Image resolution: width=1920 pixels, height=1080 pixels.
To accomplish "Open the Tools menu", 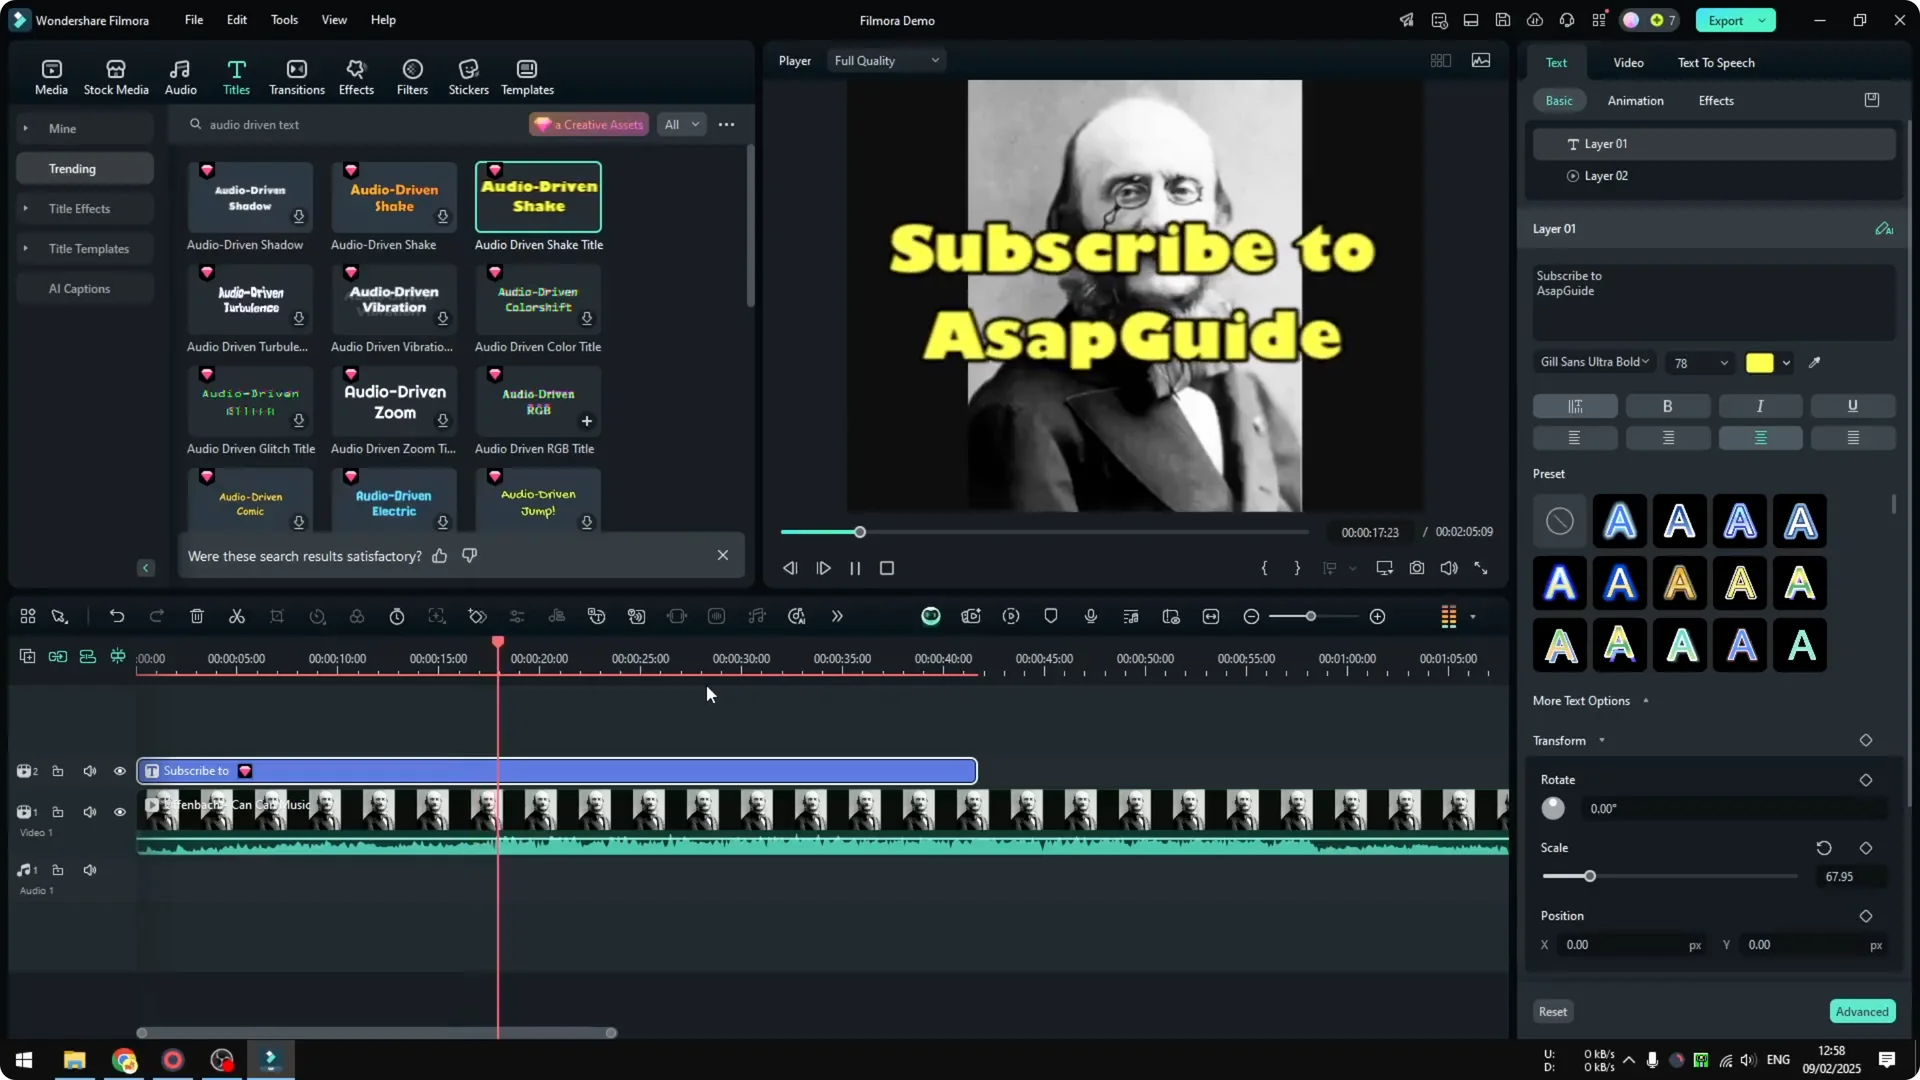I will 283,20.
